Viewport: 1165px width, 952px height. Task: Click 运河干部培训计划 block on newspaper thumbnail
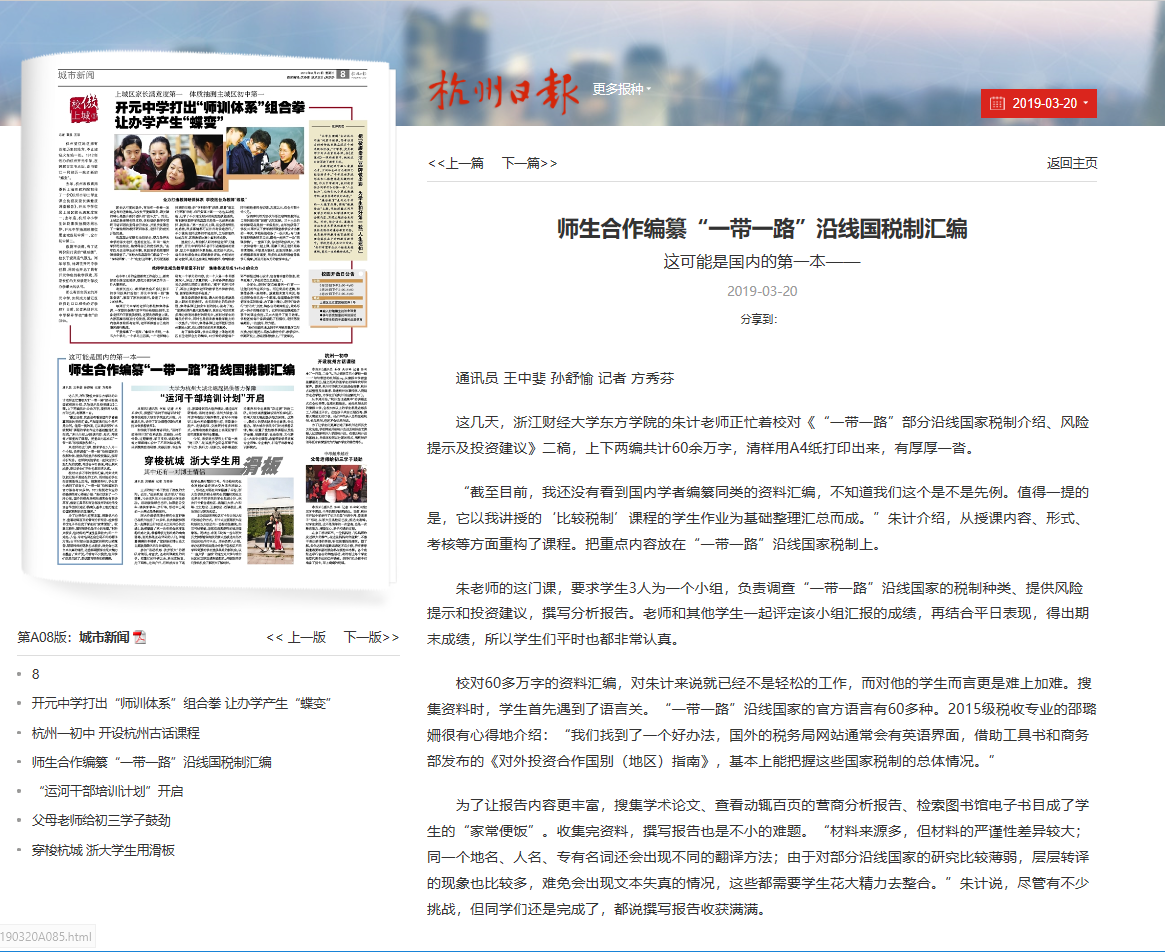click(x=213, y=419)
